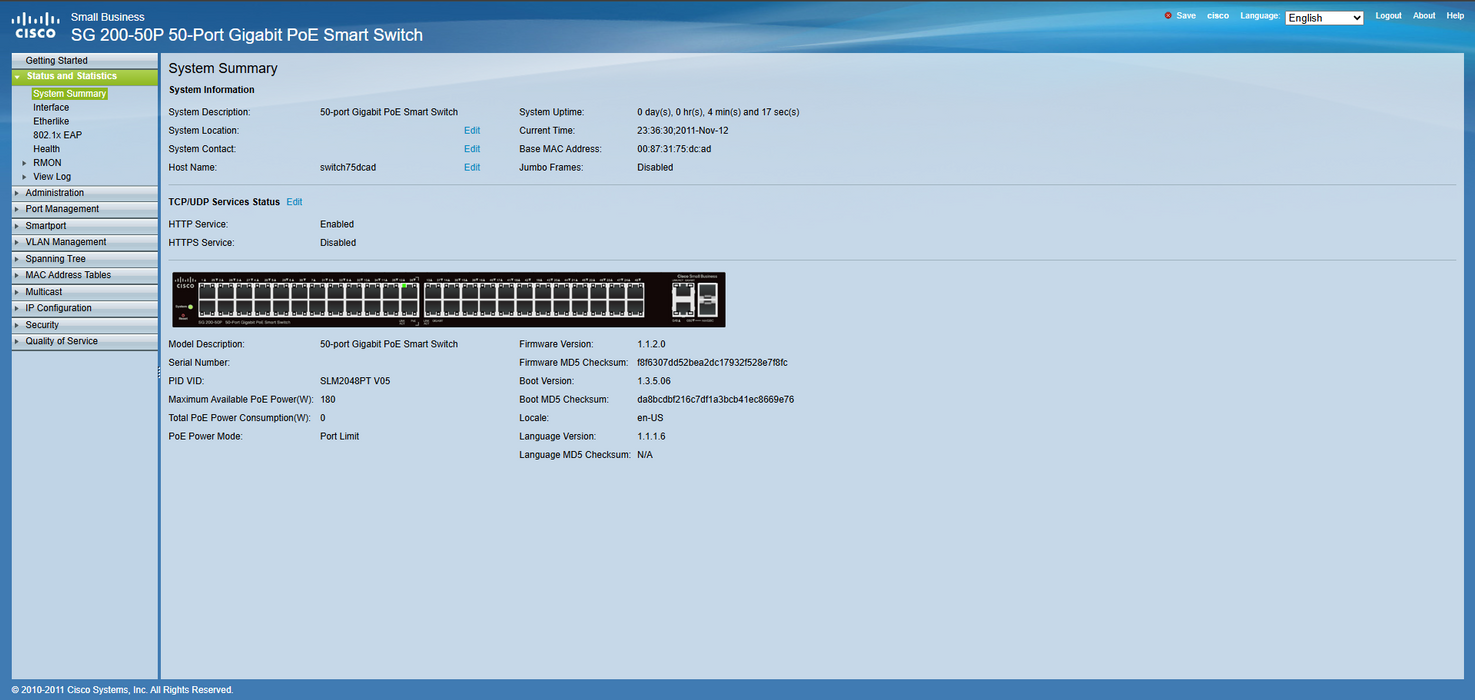1475x700 pixels.
Task: Click Locale value en-US
Action: [650, 418]
